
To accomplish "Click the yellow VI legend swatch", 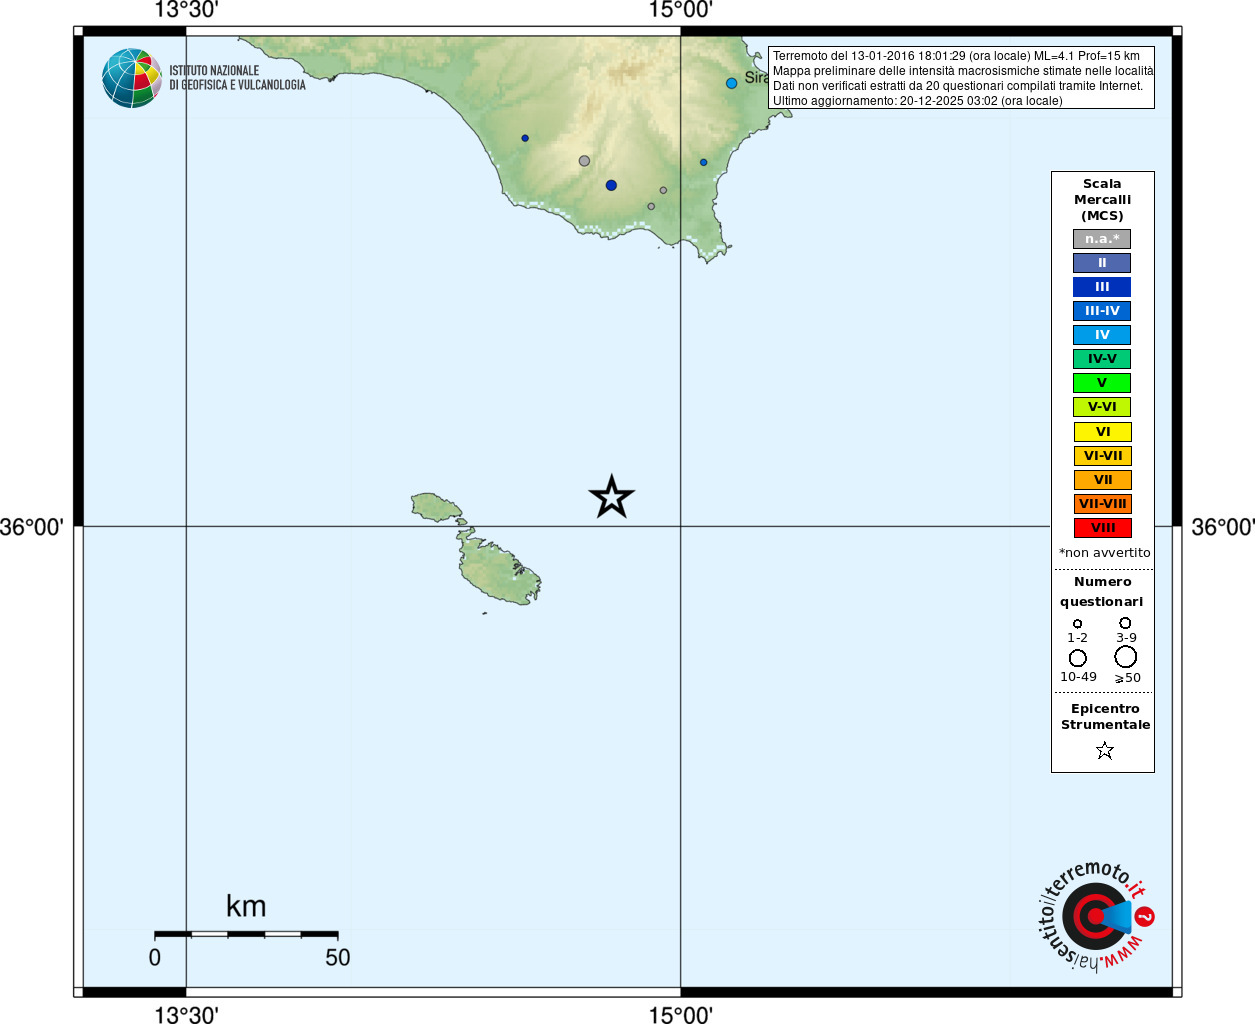I will coord(1103,432).
